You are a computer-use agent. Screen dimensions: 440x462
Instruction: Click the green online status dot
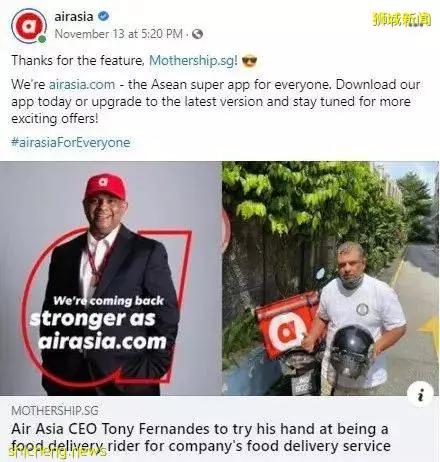tap(42, 39)
